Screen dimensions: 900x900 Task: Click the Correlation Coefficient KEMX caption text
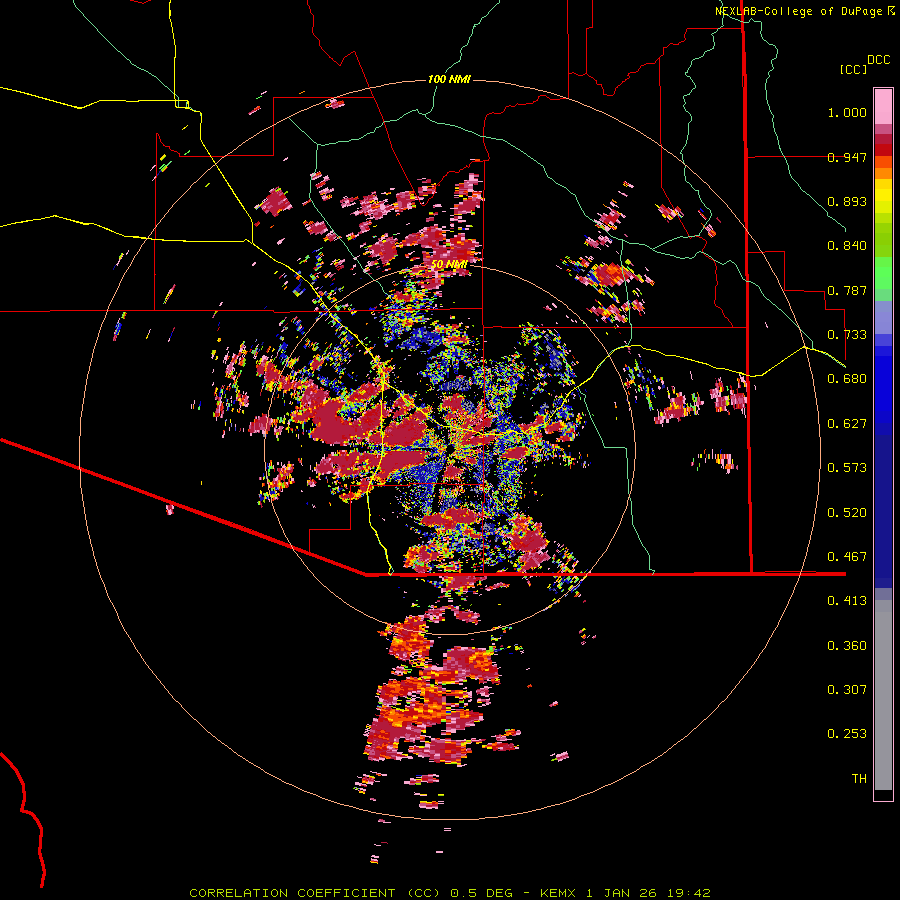(x=450, y=893)
